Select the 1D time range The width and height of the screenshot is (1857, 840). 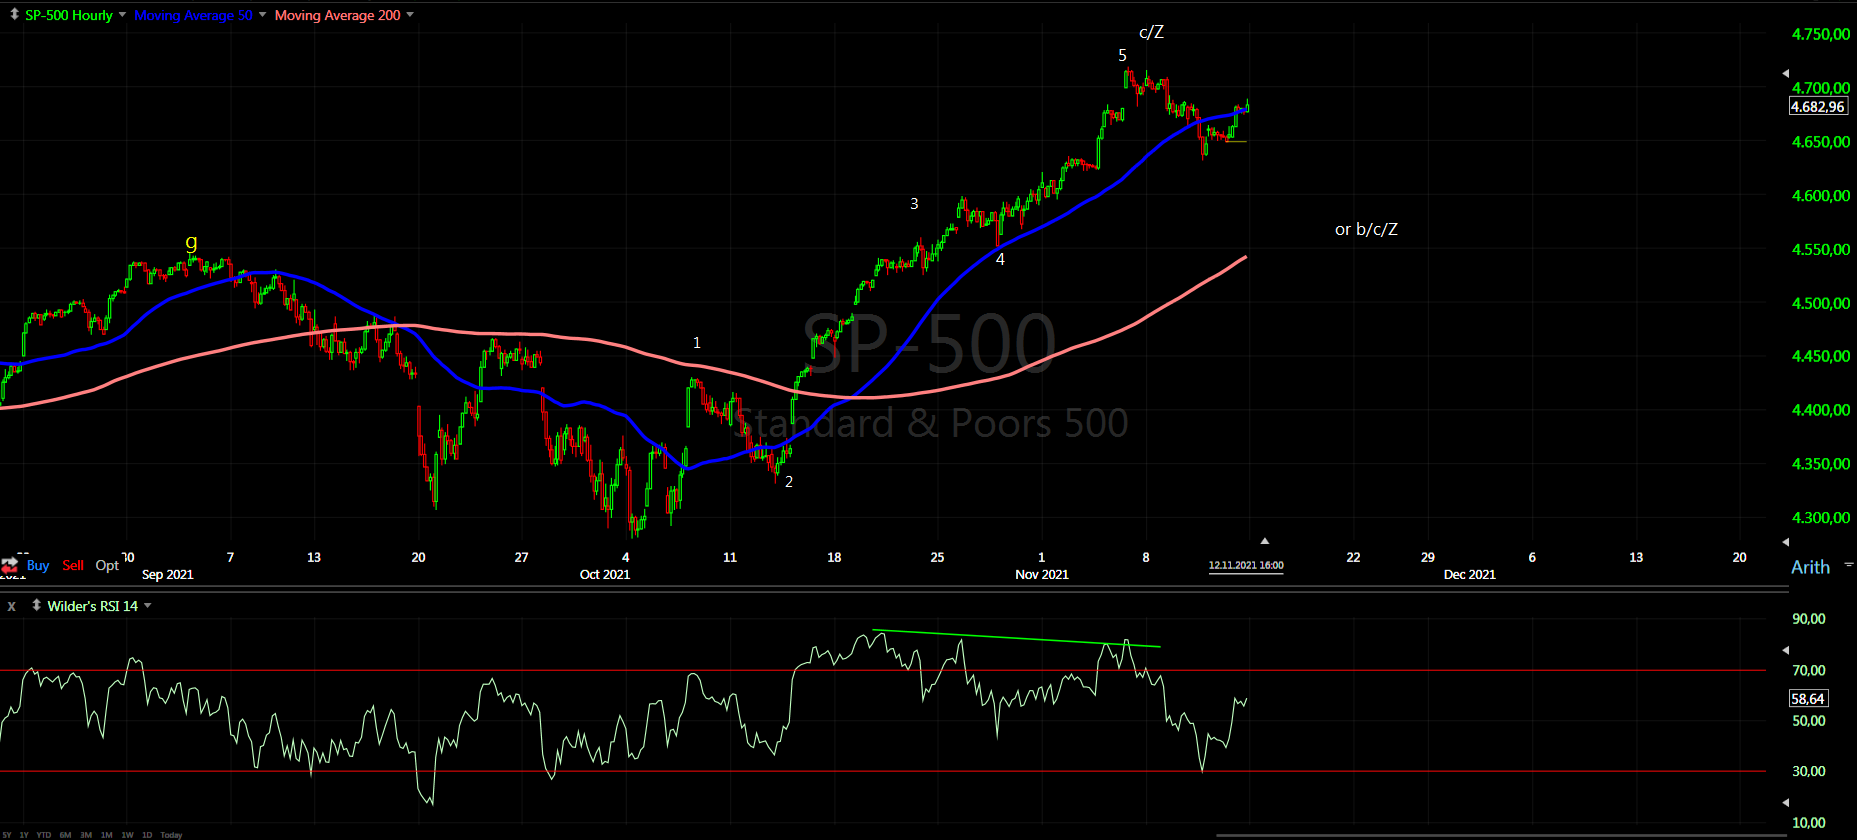[x=147, y=835]
